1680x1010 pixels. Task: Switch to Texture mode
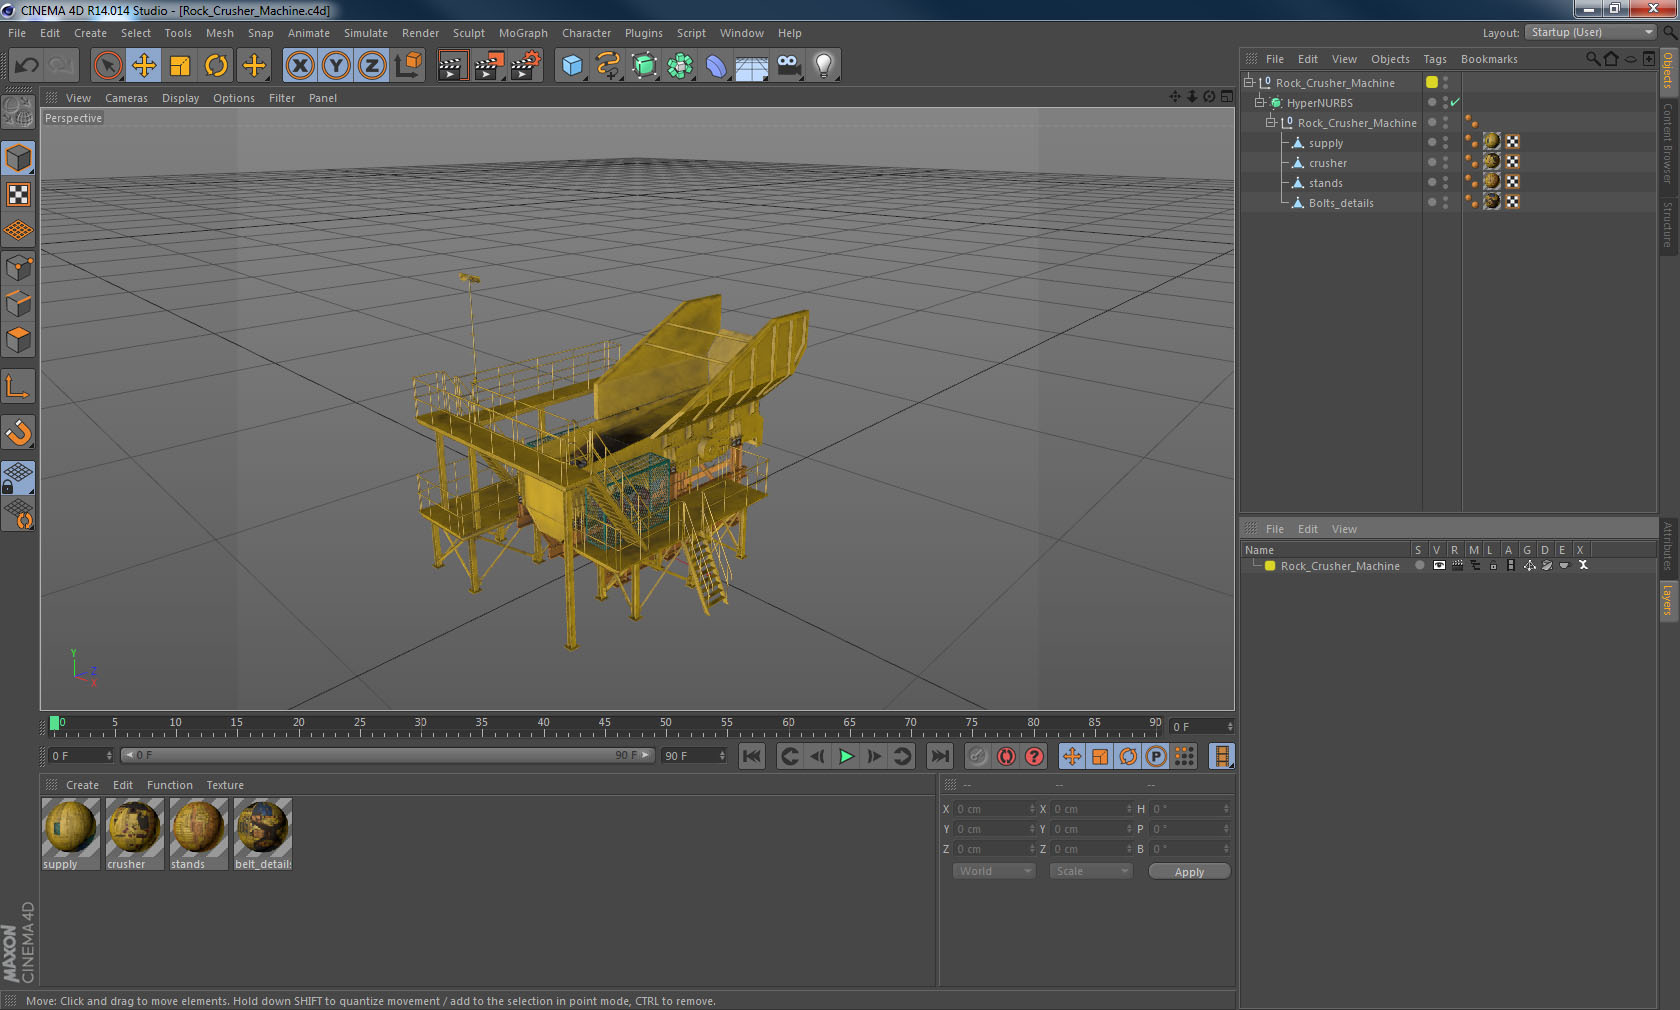pos(18,194)
